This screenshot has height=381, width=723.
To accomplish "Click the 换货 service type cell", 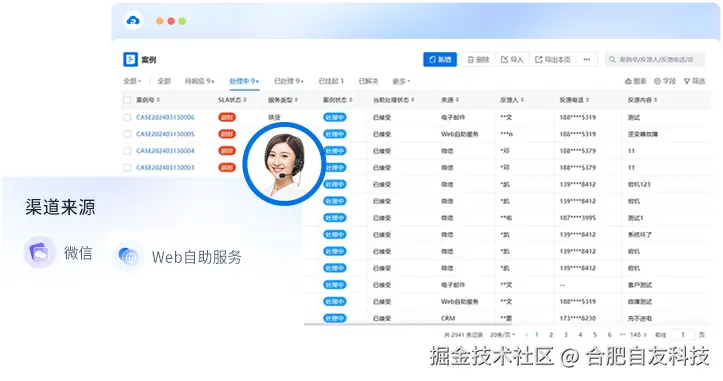I will [x=274, y=117].
